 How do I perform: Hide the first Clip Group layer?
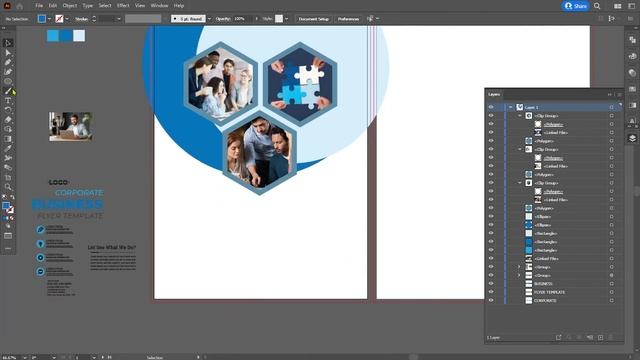coord(491,116)
